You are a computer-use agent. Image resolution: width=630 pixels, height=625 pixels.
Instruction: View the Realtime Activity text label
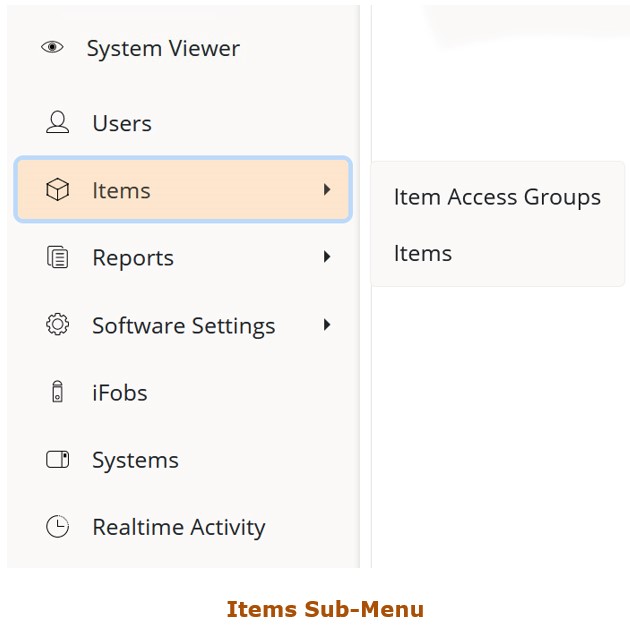(179, 527)
